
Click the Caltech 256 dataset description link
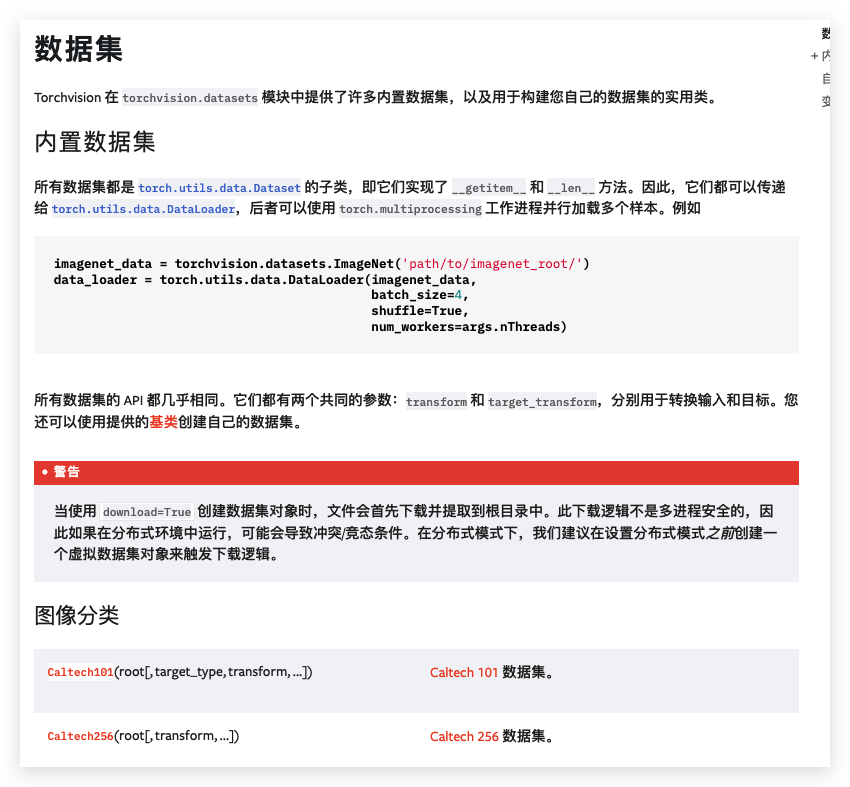click(463, 736)
